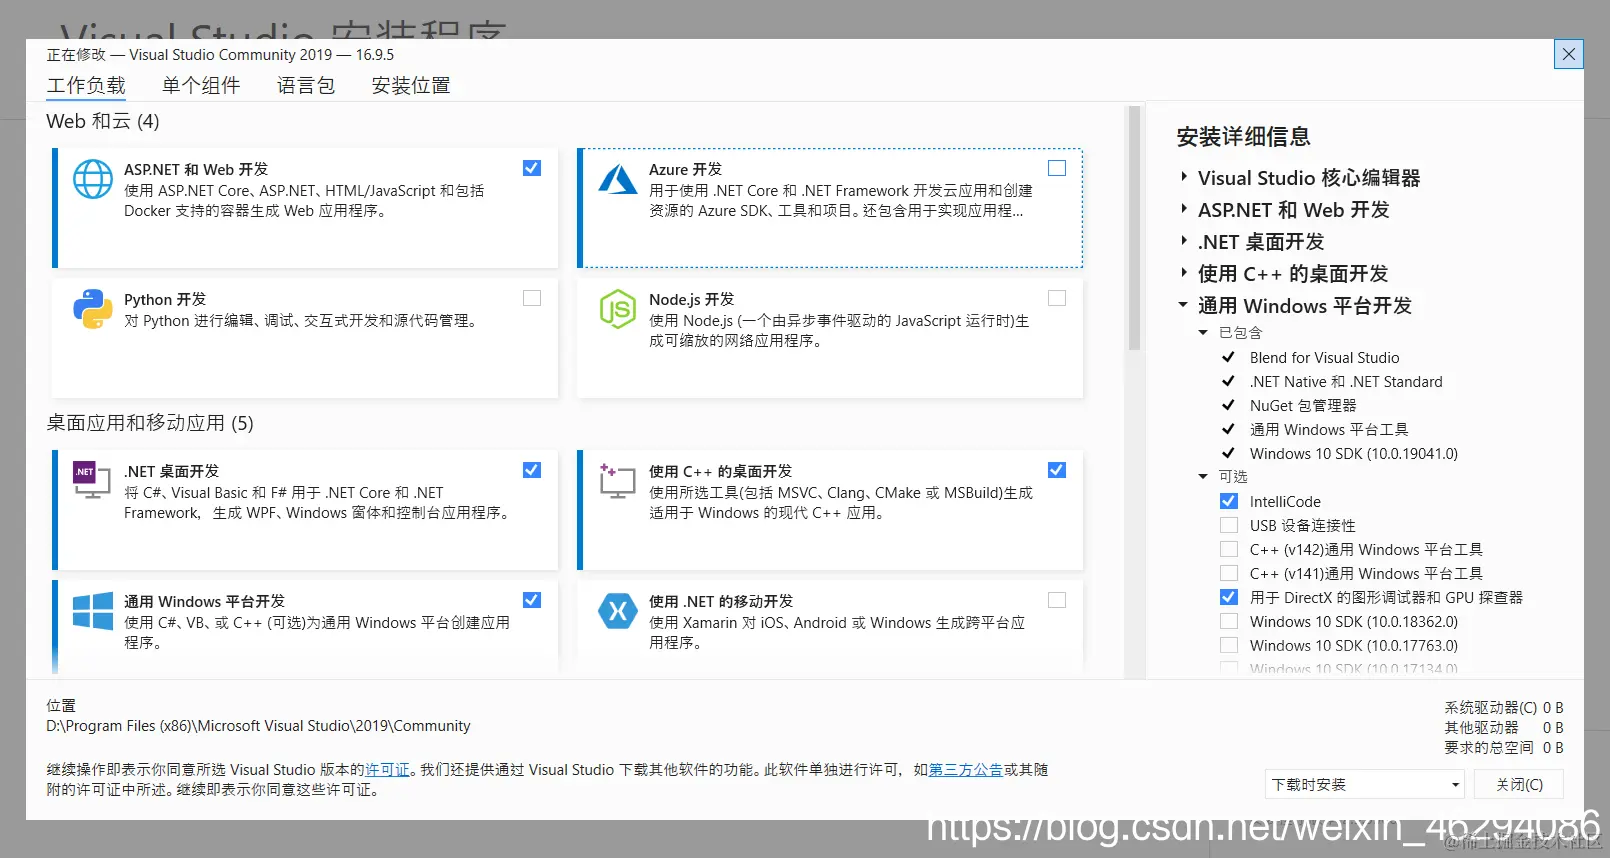Click the Web 和云 (4) section heading
The width and height of the screenshot is (1610, 858).
click(103, 121)
